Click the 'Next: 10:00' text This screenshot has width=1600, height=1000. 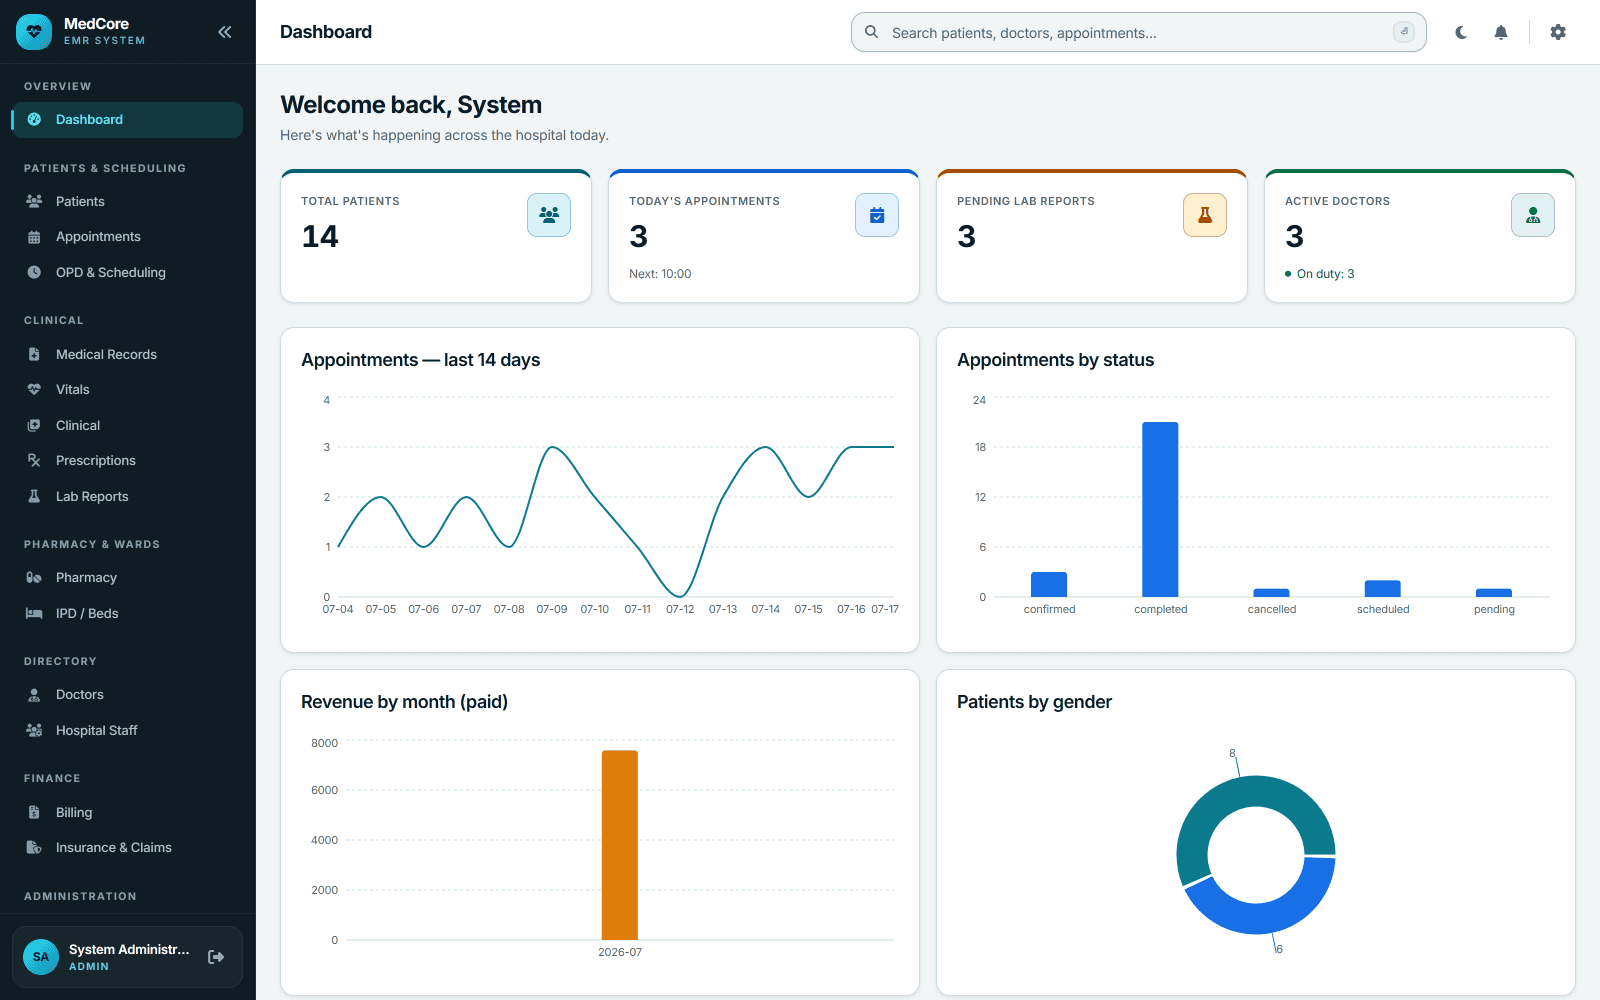point(660,274)
